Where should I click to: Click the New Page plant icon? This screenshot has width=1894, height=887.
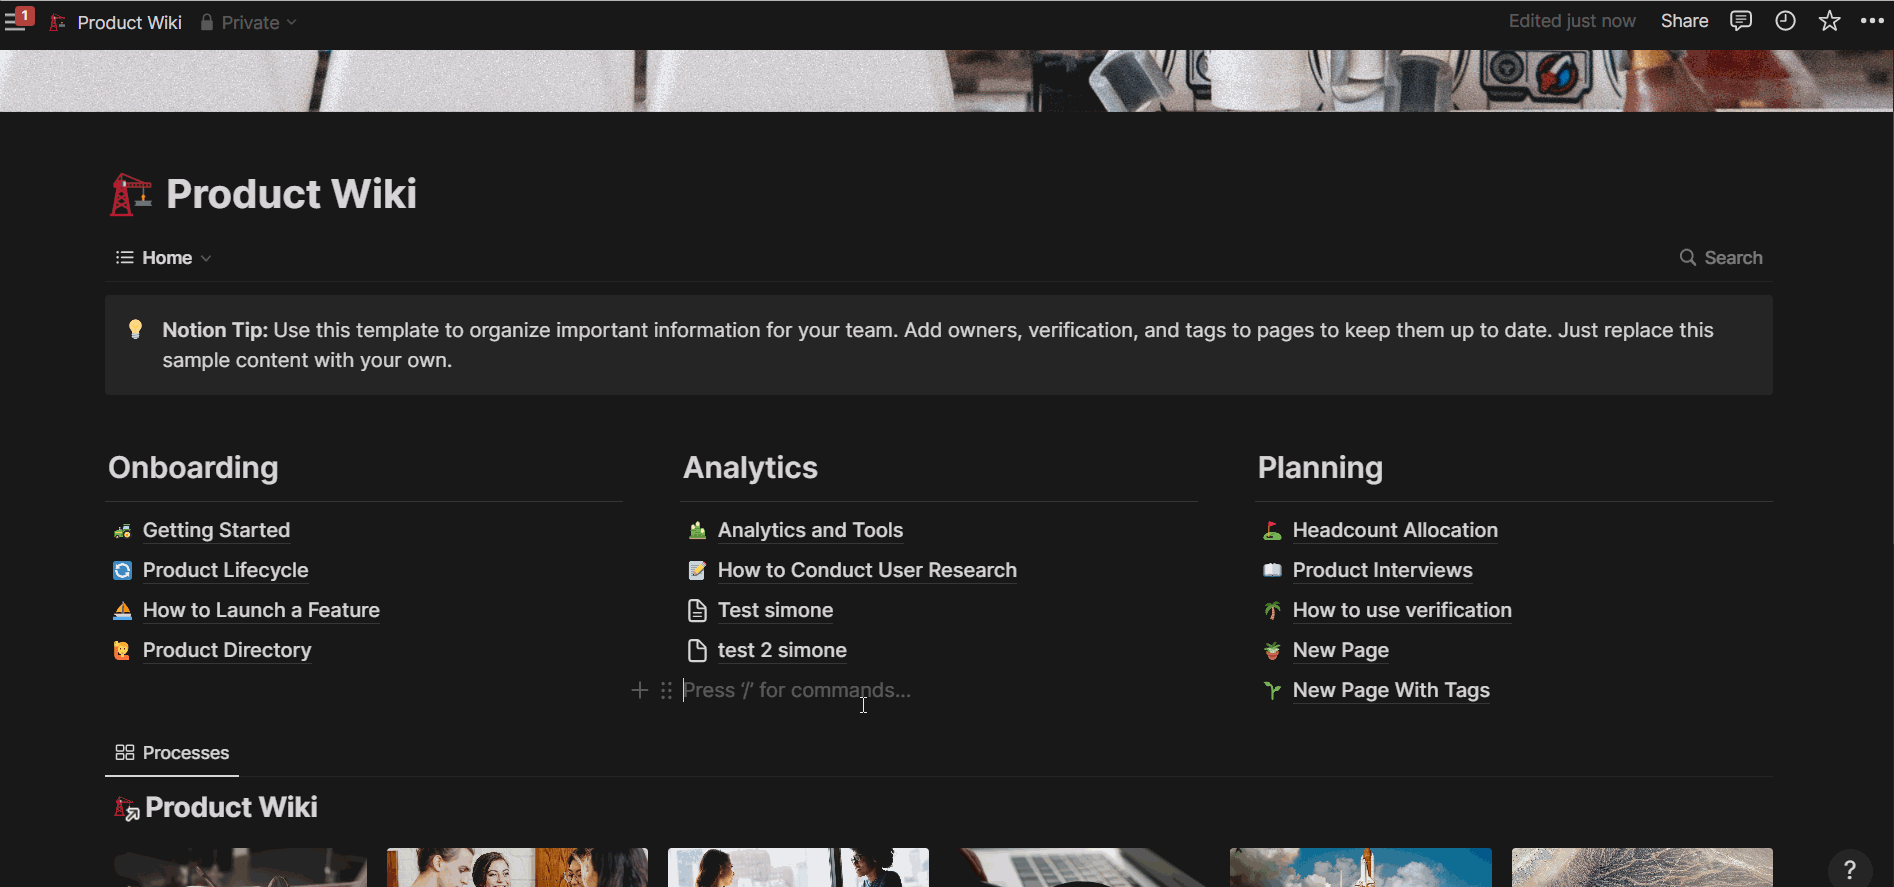(x=1272, y=651)
